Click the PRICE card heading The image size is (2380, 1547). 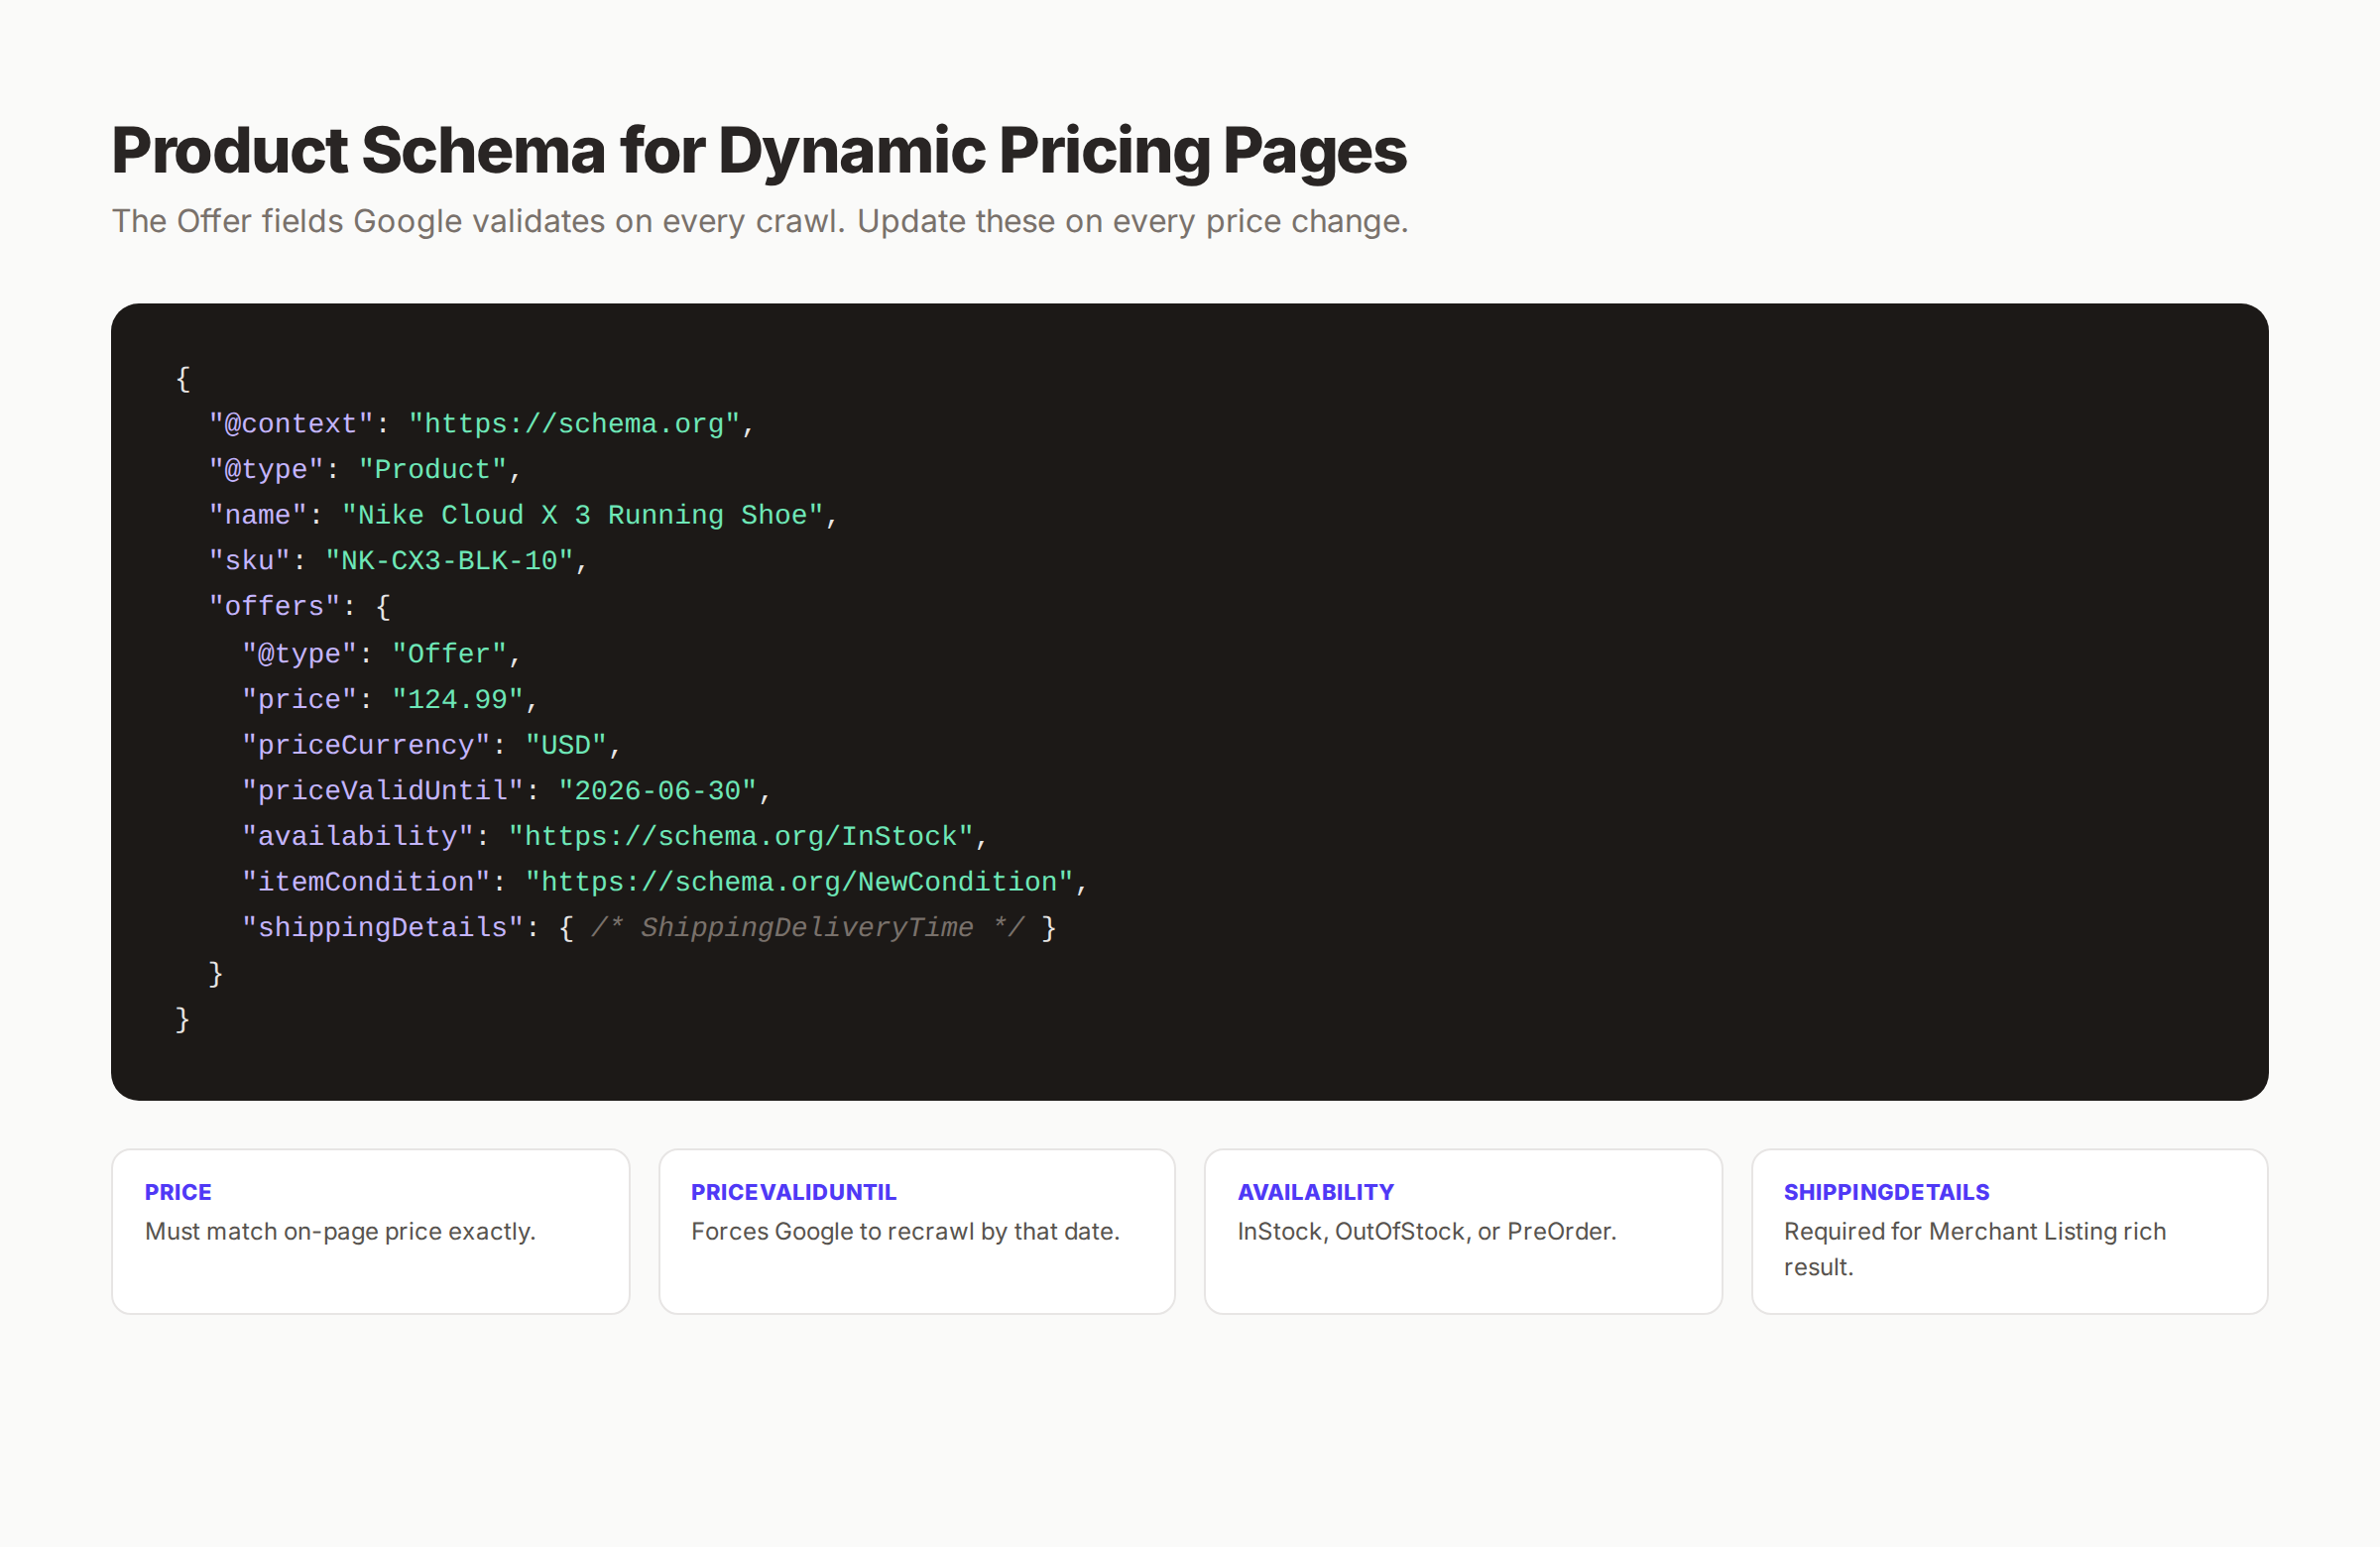(178, 1192)
